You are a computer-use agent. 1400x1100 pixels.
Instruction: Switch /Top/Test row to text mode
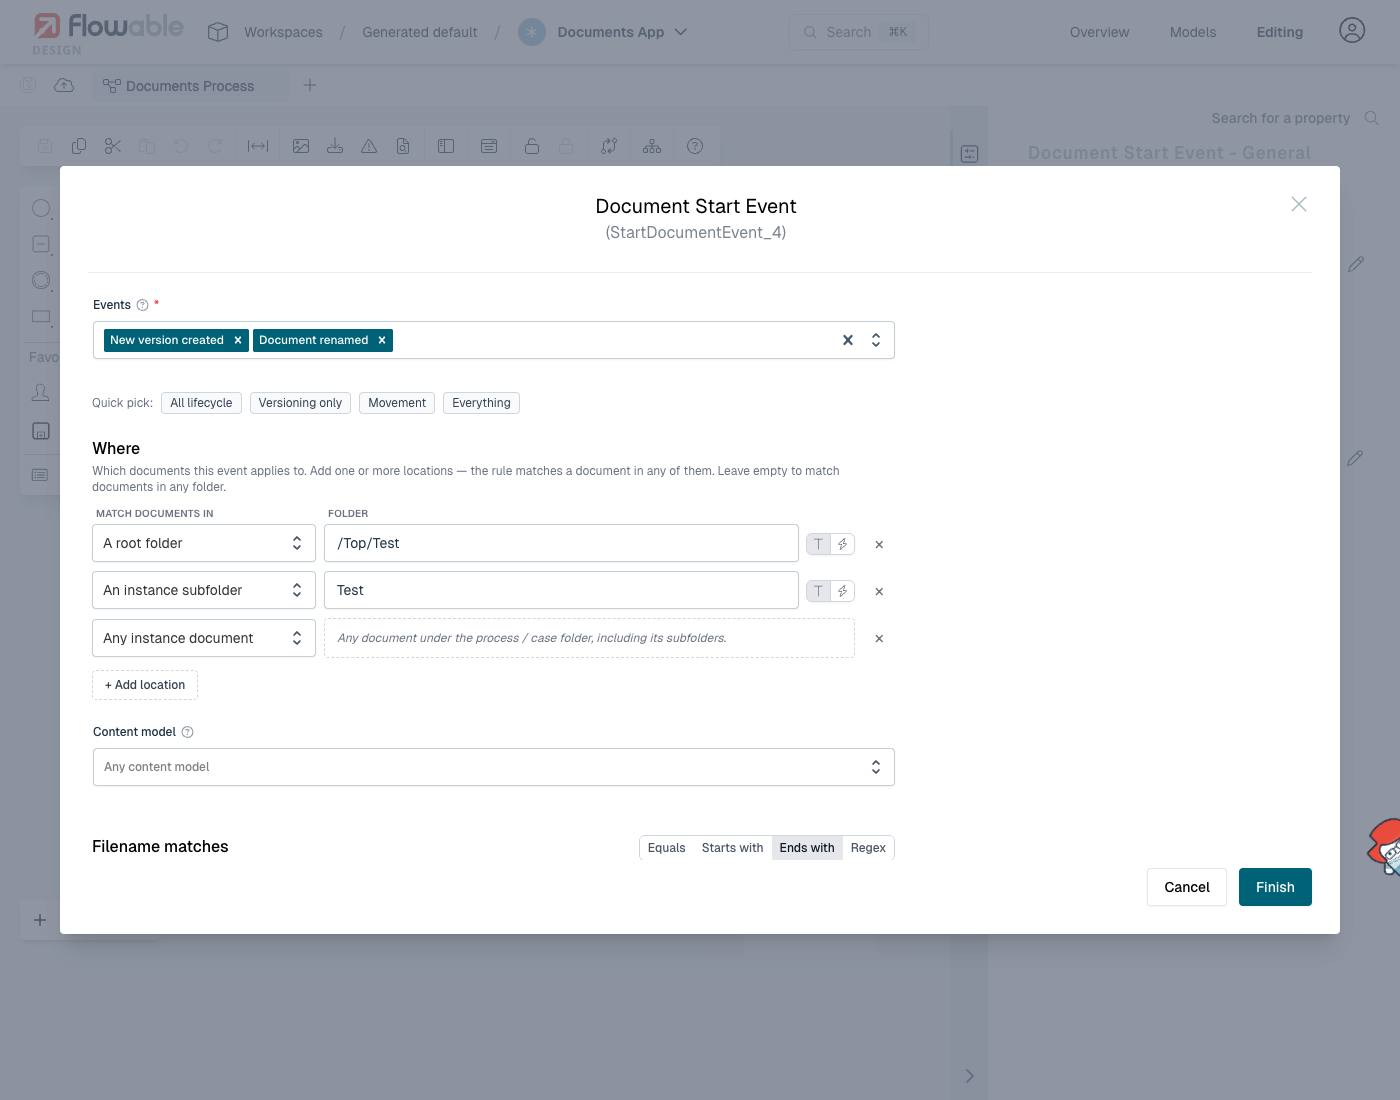coord(819,544)
